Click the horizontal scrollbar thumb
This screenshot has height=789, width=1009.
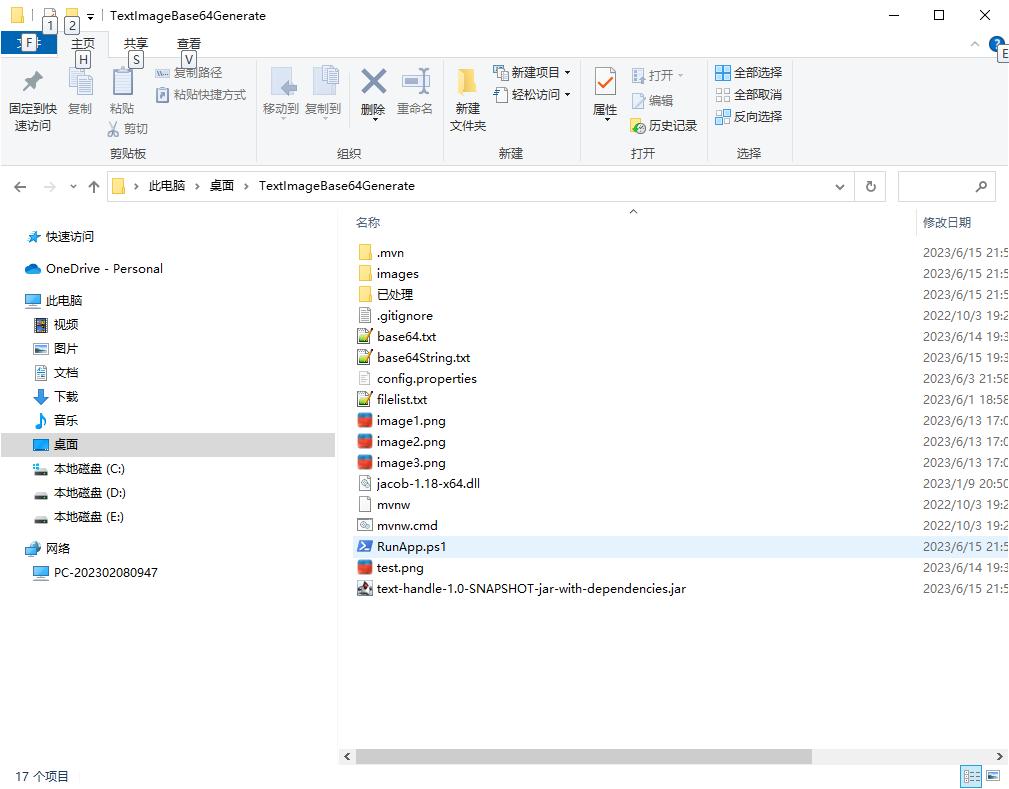[x=584, y=756]
